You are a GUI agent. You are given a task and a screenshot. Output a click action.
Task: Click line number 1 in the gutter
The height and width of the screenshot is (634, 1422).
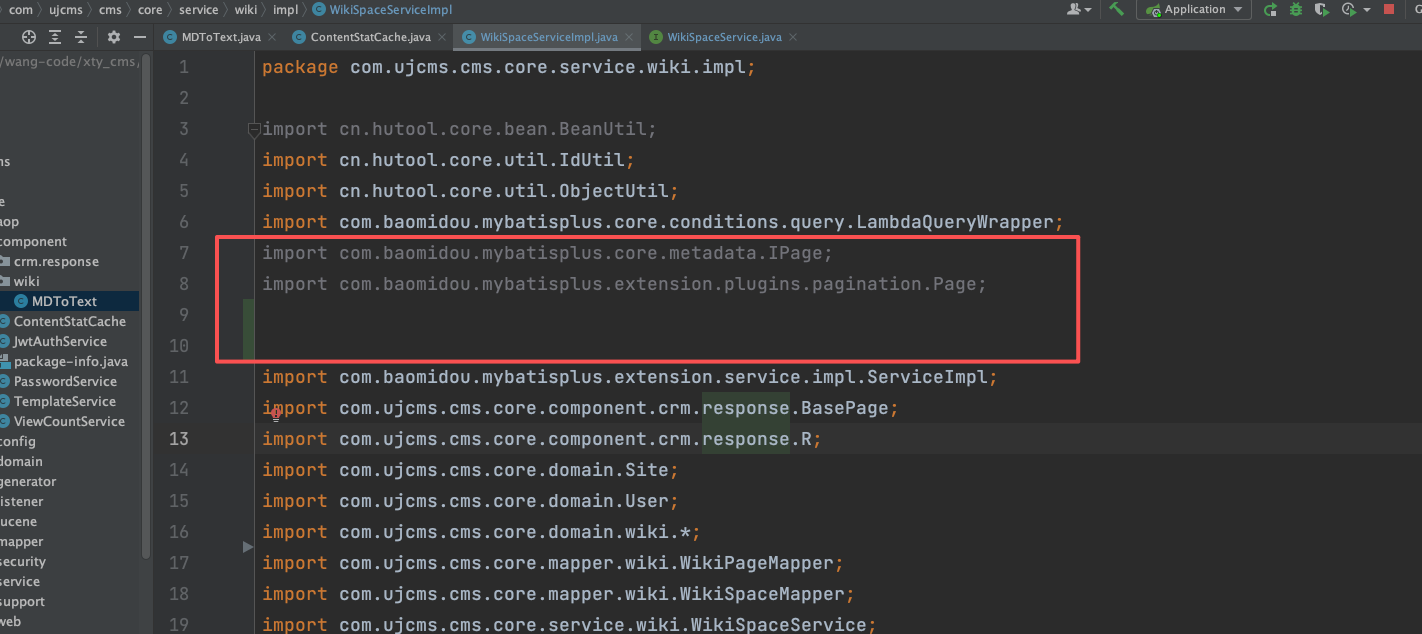coord(183,68)
